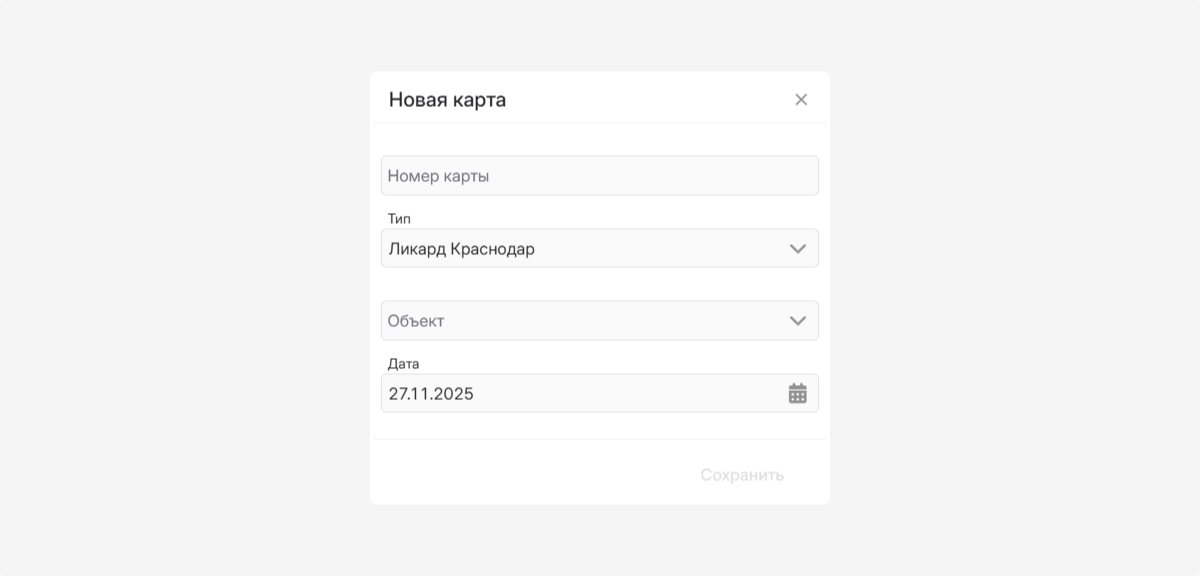Image resolution: width=1200 pixels, height=576 pixels.
Task: Open the Объект combo box placeholder
Action: [x=416, y=321]
